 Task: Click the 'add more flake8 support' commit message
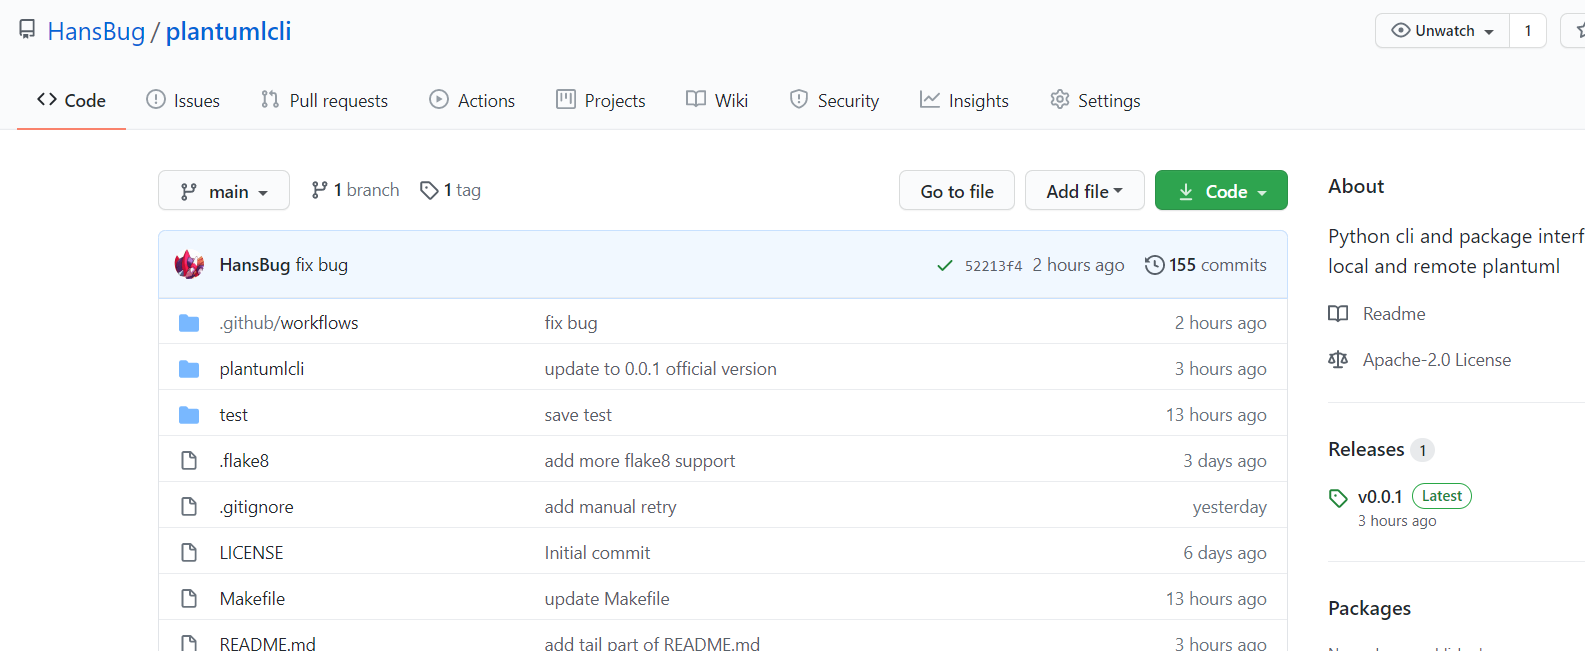[x=640, y=461]
